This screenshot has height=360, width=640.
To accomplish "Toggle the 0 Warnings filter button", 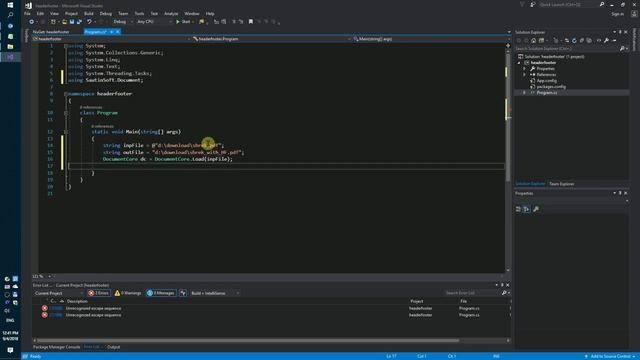I will [128, 293].
